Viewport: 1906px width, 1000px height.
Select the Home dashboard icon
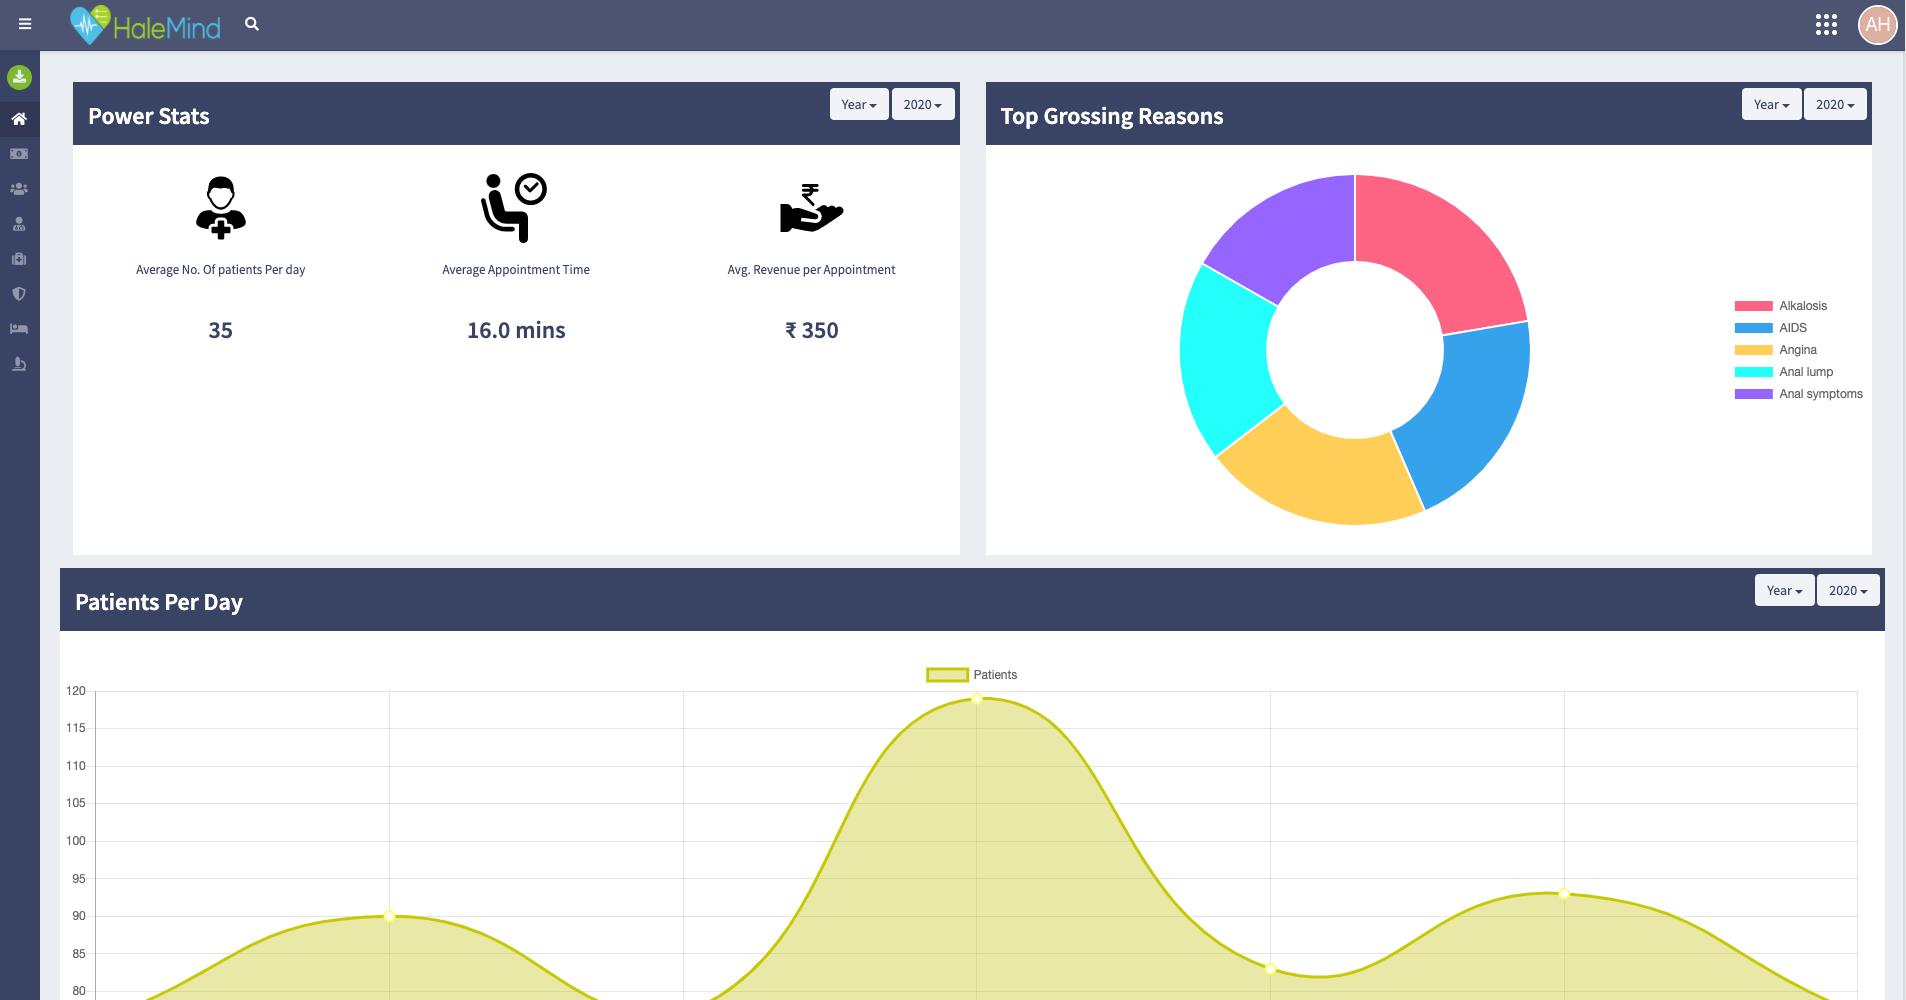pos(19,118)
